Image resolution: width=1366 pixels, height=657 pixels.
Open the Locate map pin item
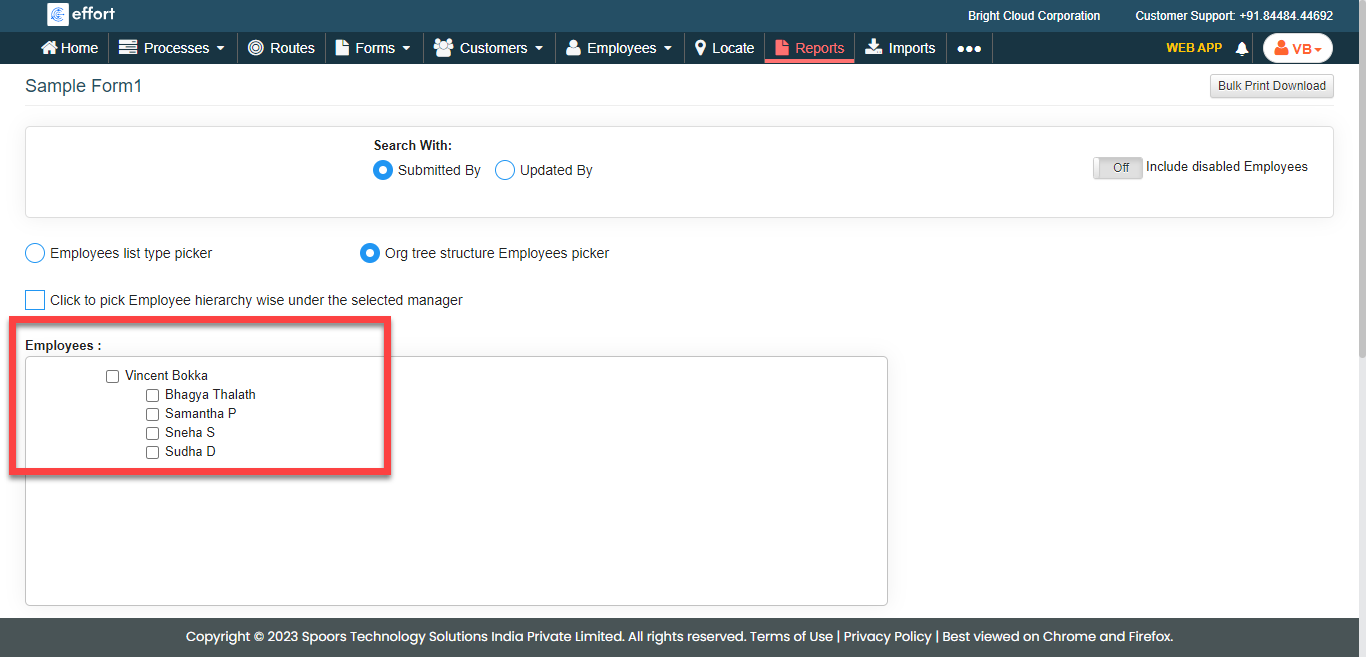point(701,48)
